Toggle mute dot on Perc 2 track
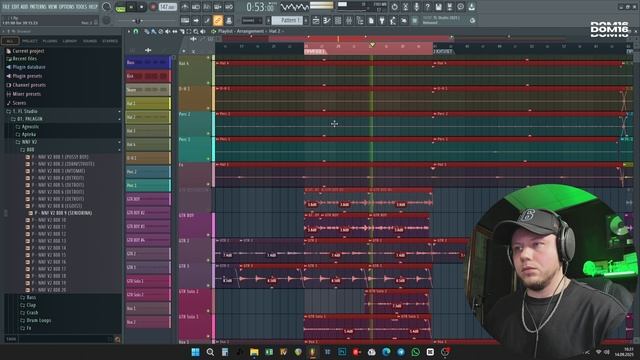The image size is (640, 360). tap(208, 133)
